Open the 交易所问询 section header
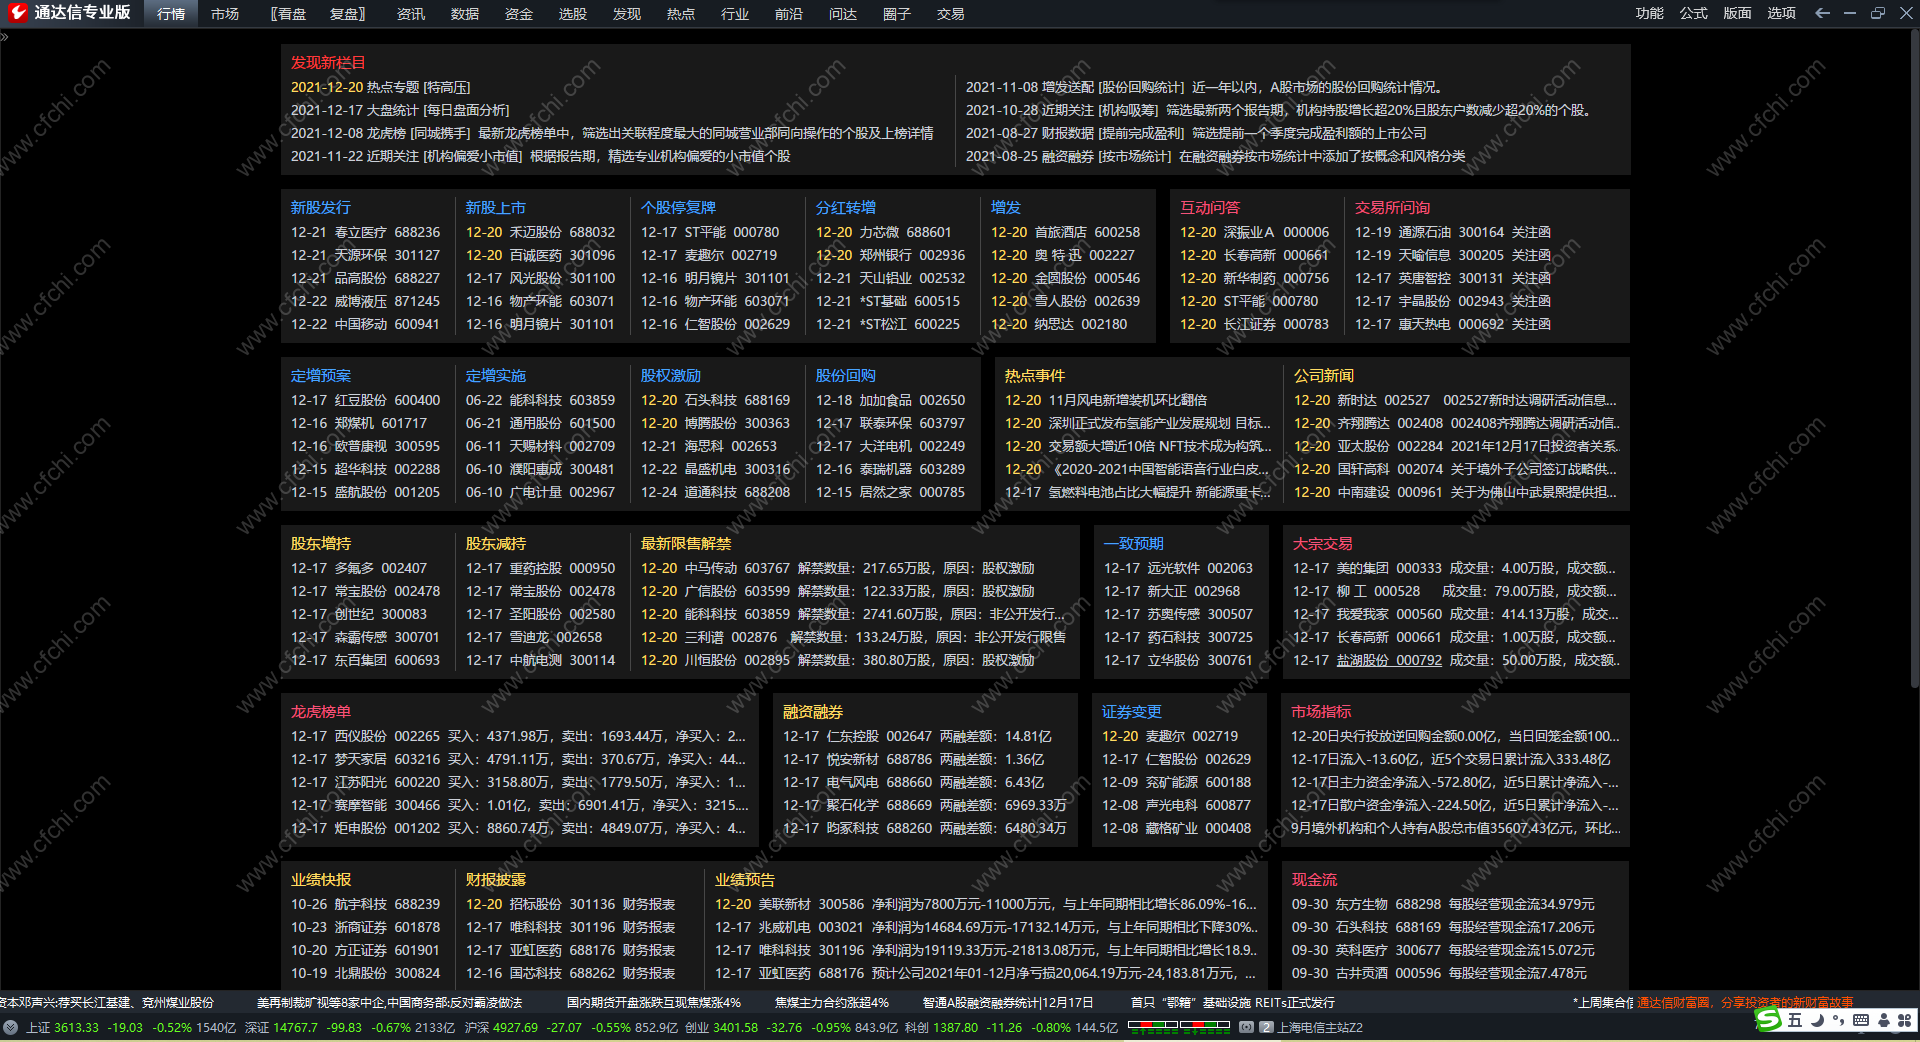Screen dimensions: 1920x1042 pos(1393,208)
